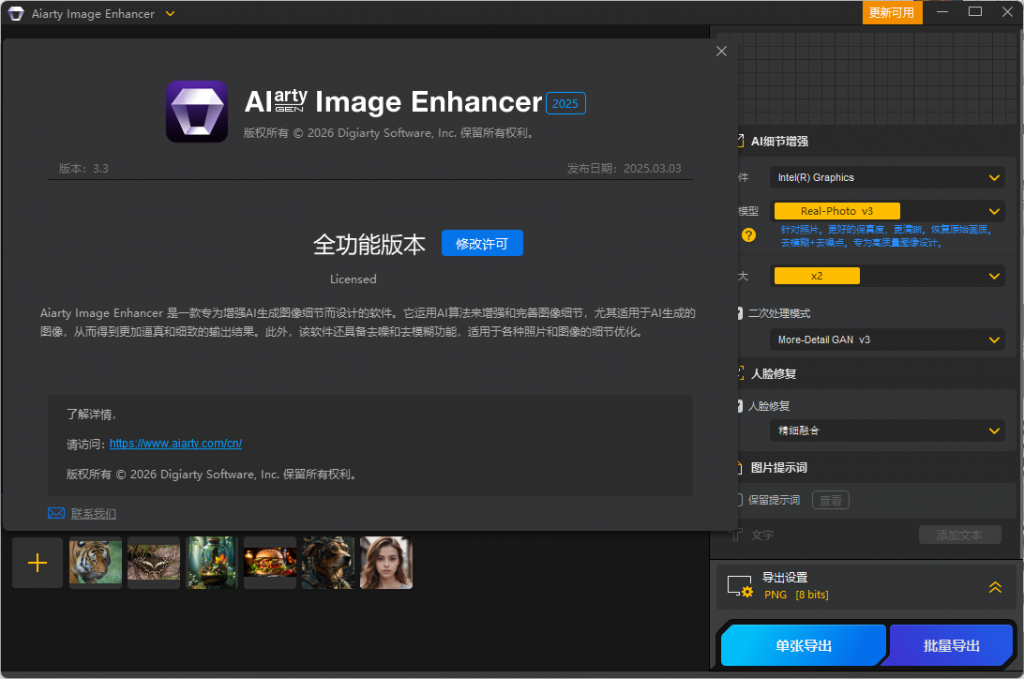
Task: Open the More-Detail GAN v3 dropdown
Action: click(x=887, y=340)
